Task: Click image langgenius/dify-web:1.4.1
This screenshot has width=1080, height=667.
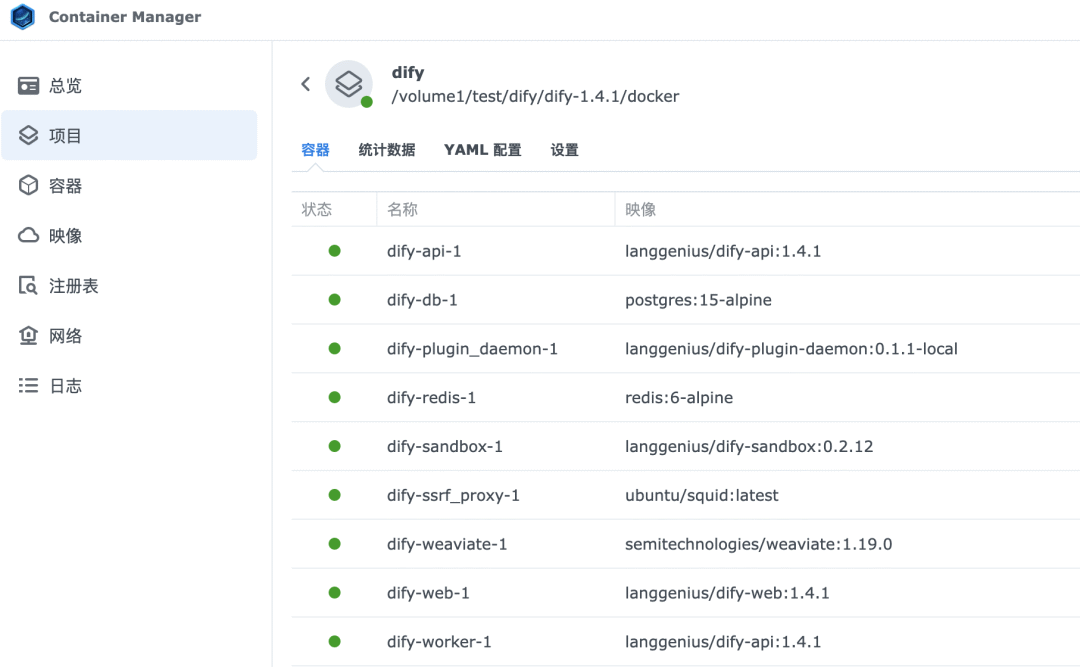Action: [x=727, y=593]
